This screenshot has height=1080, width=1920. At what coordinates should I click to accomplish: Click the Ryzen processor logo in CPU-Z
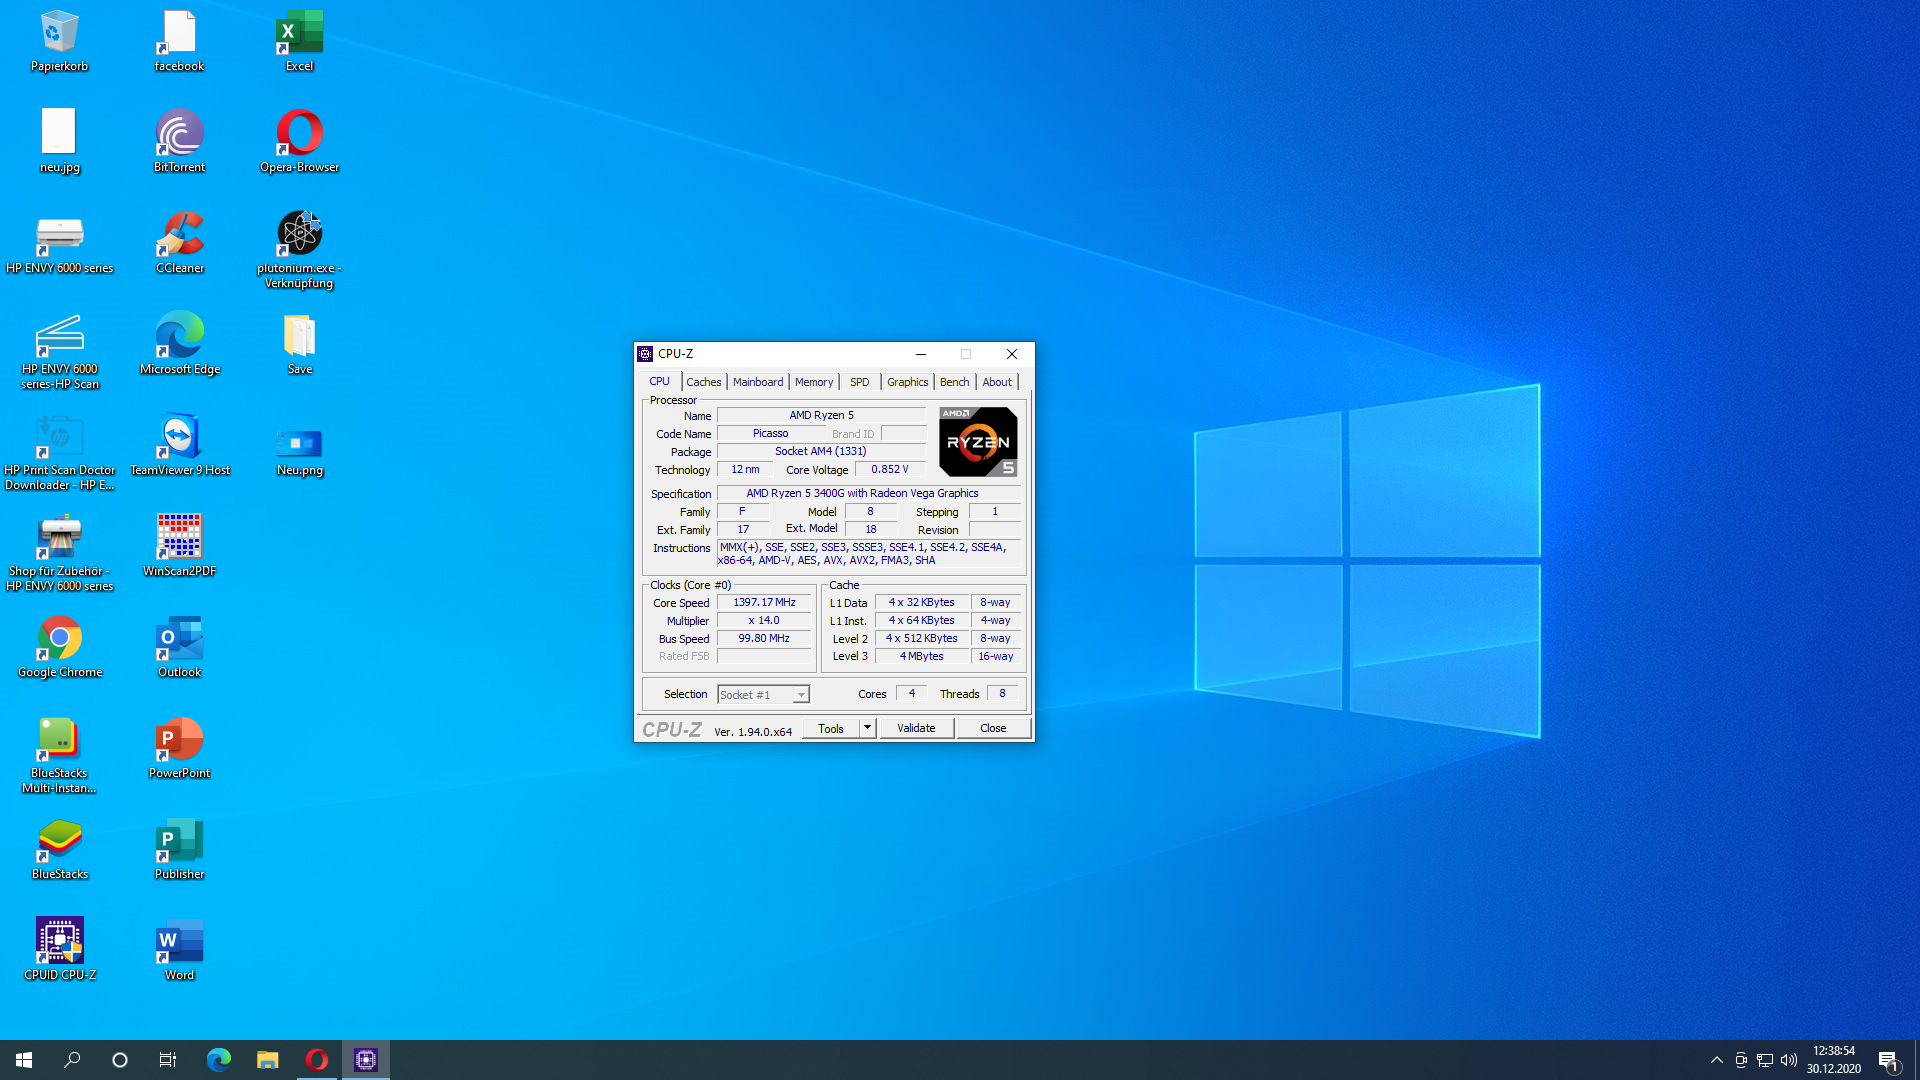(978, 442)
